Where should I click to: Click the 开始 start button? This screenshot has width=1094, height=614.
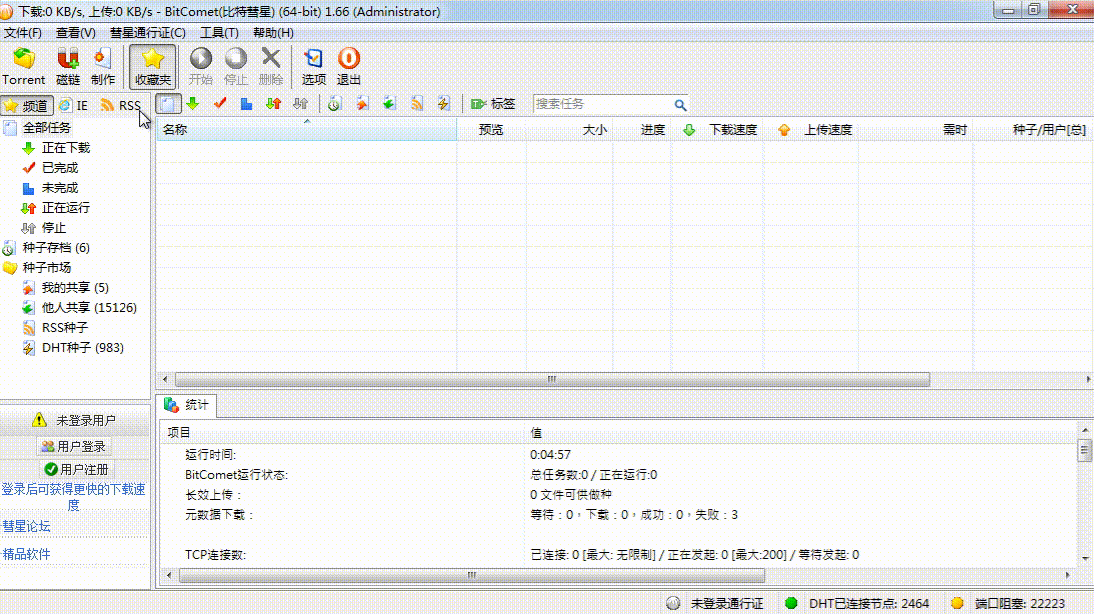(x=201, y=67)
